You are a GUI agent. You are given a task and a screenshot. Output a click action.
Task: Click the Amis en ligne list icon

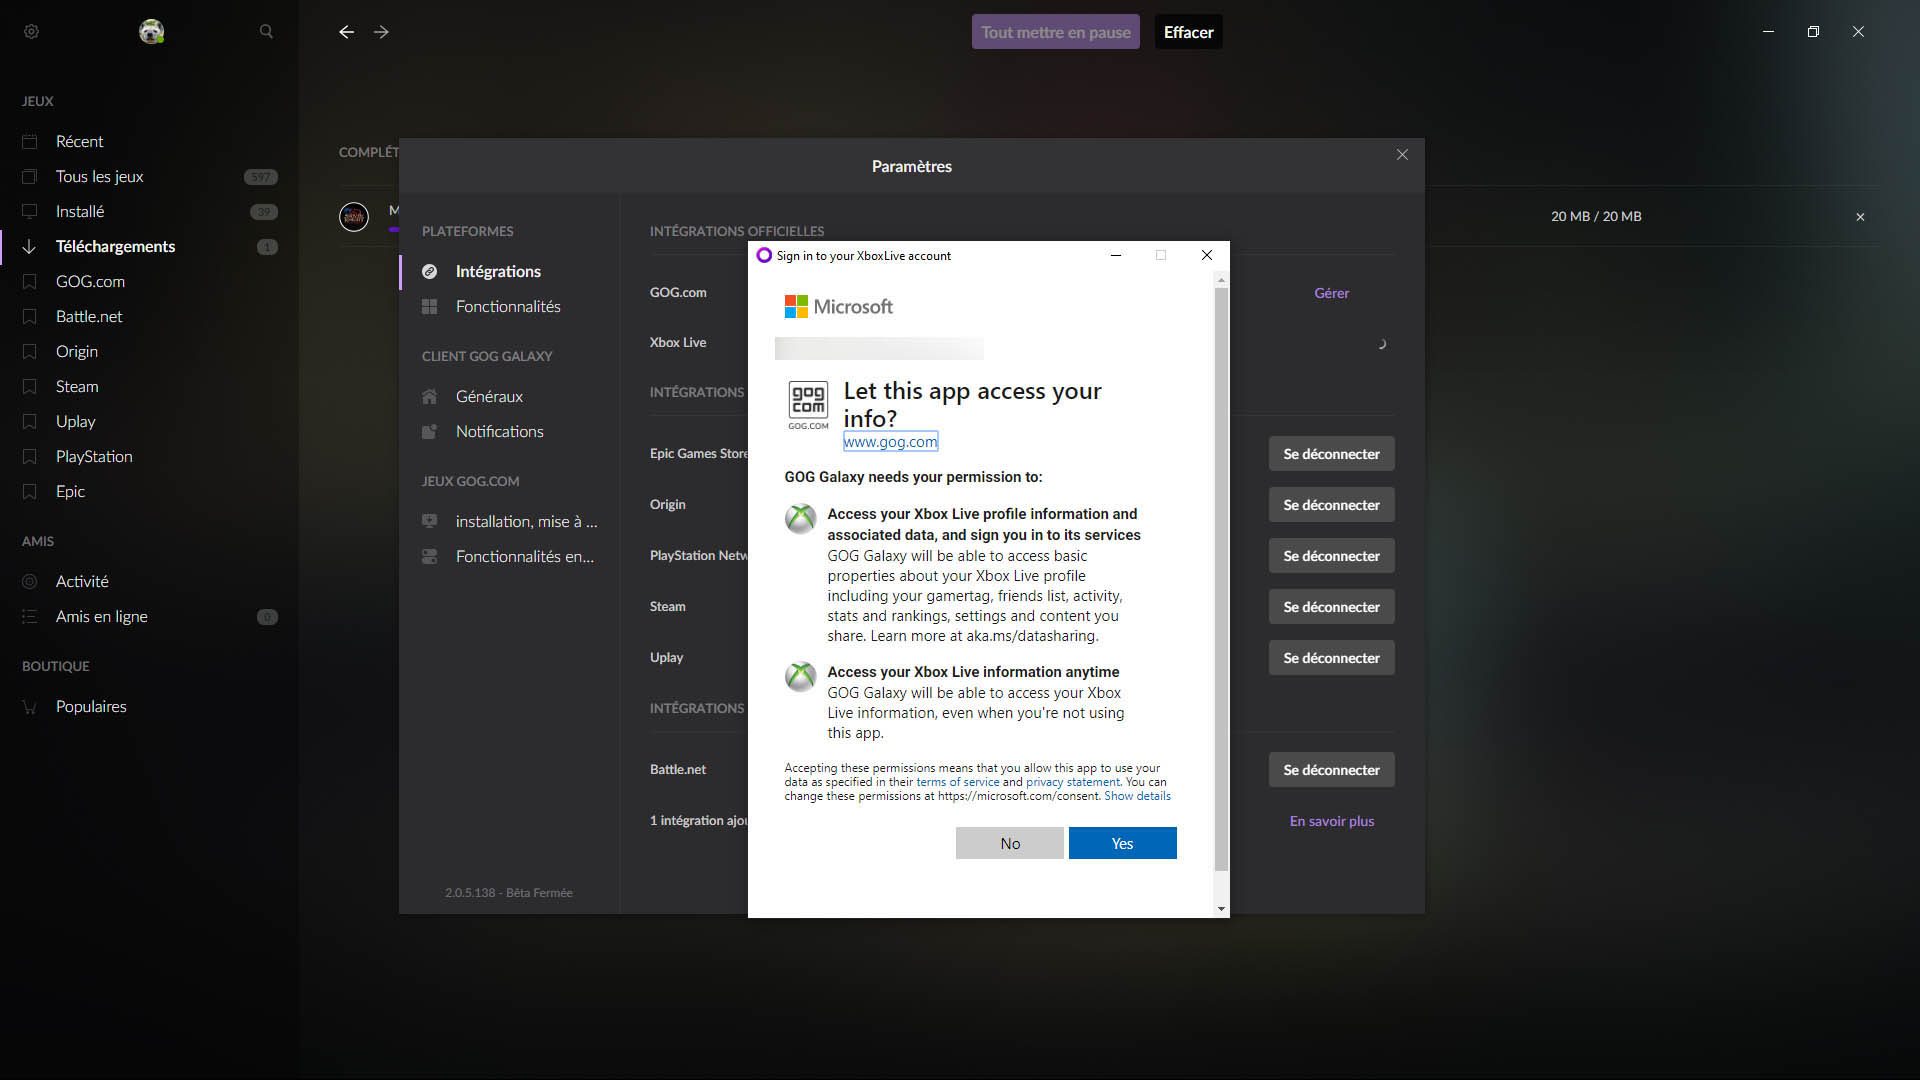click(30, 617)
